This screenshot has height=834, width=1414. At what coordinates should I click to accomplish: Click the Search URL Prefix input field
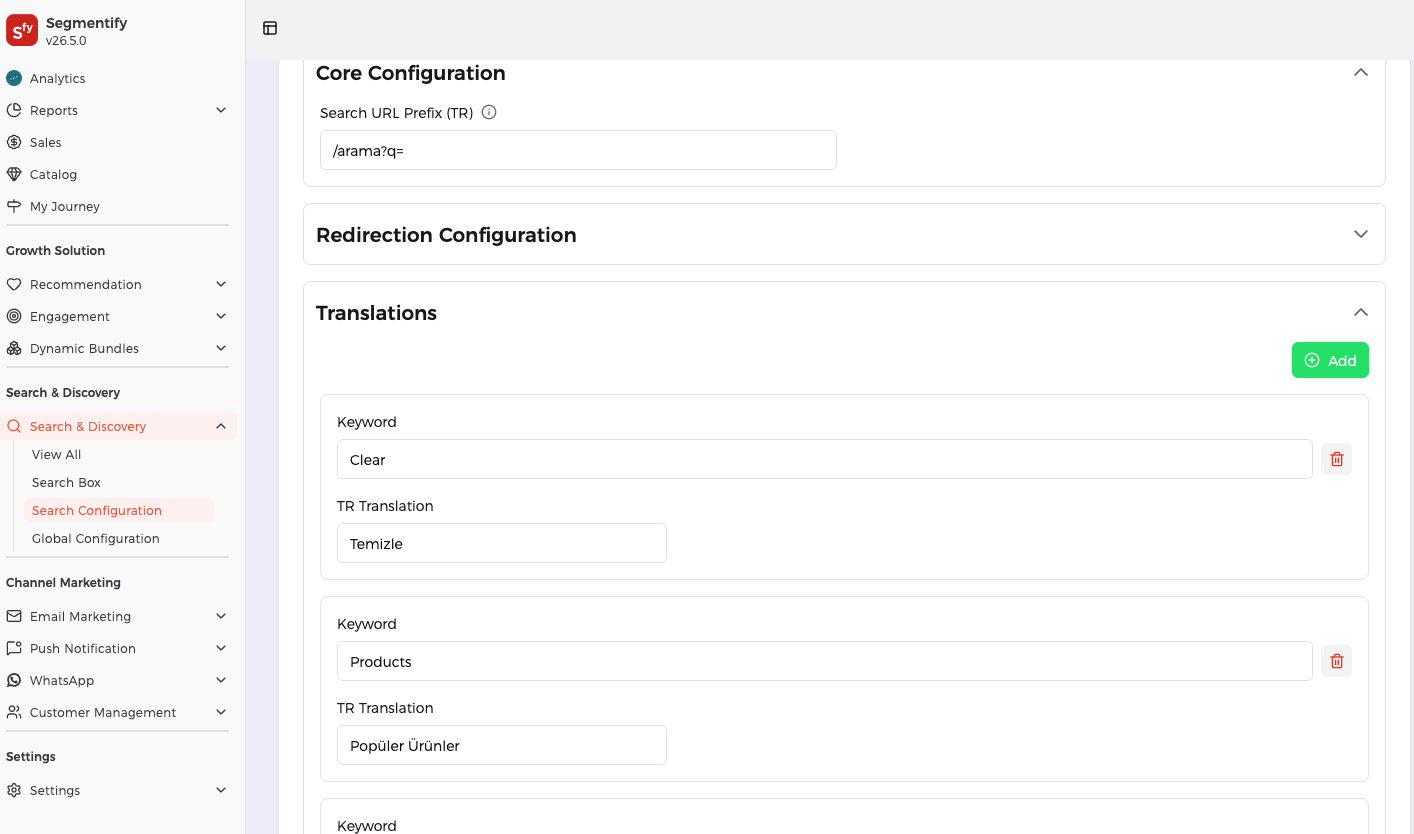578,149
